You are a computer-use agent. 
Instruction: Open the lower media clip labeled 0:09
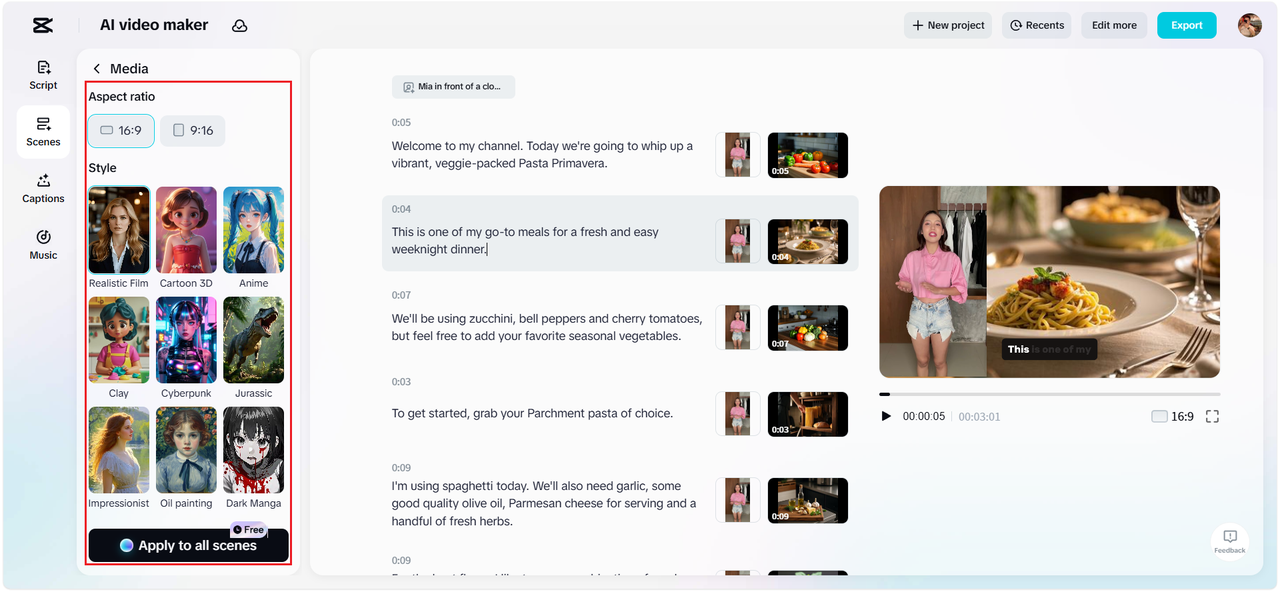pos(808,500)
